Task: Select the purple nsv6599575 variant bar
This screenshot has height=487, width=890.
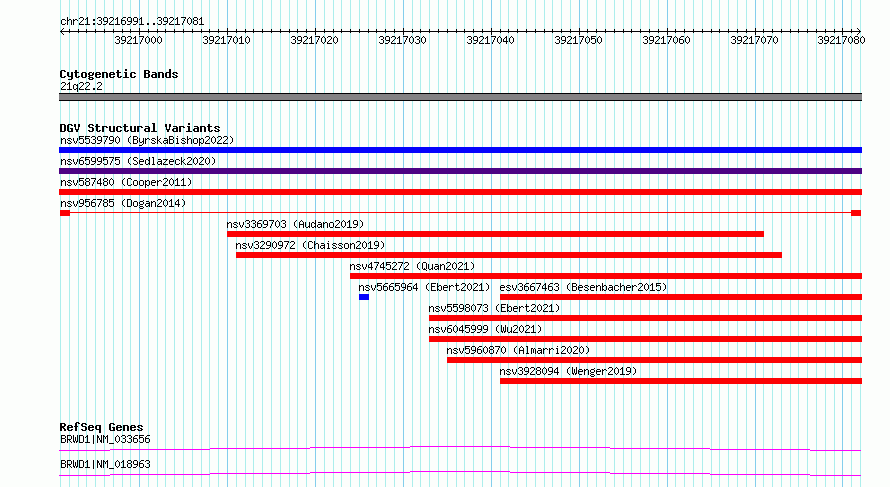Action: pyautogui.click(x=460, y=171)
